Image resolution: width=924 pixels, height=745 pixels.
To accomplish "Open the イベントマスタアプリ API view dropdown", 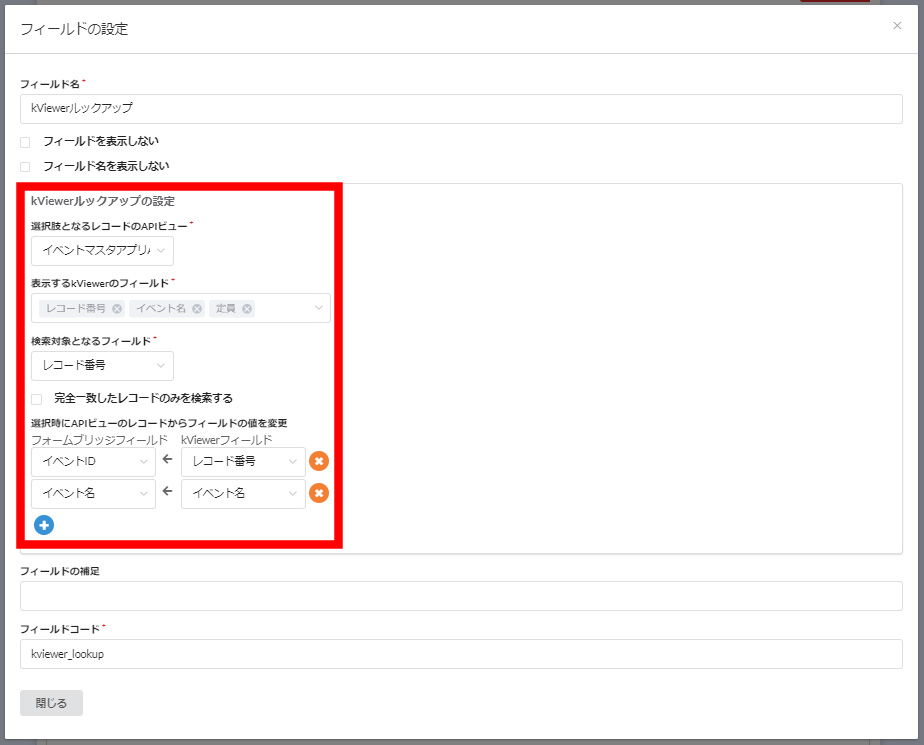I will tap(102, 251).
